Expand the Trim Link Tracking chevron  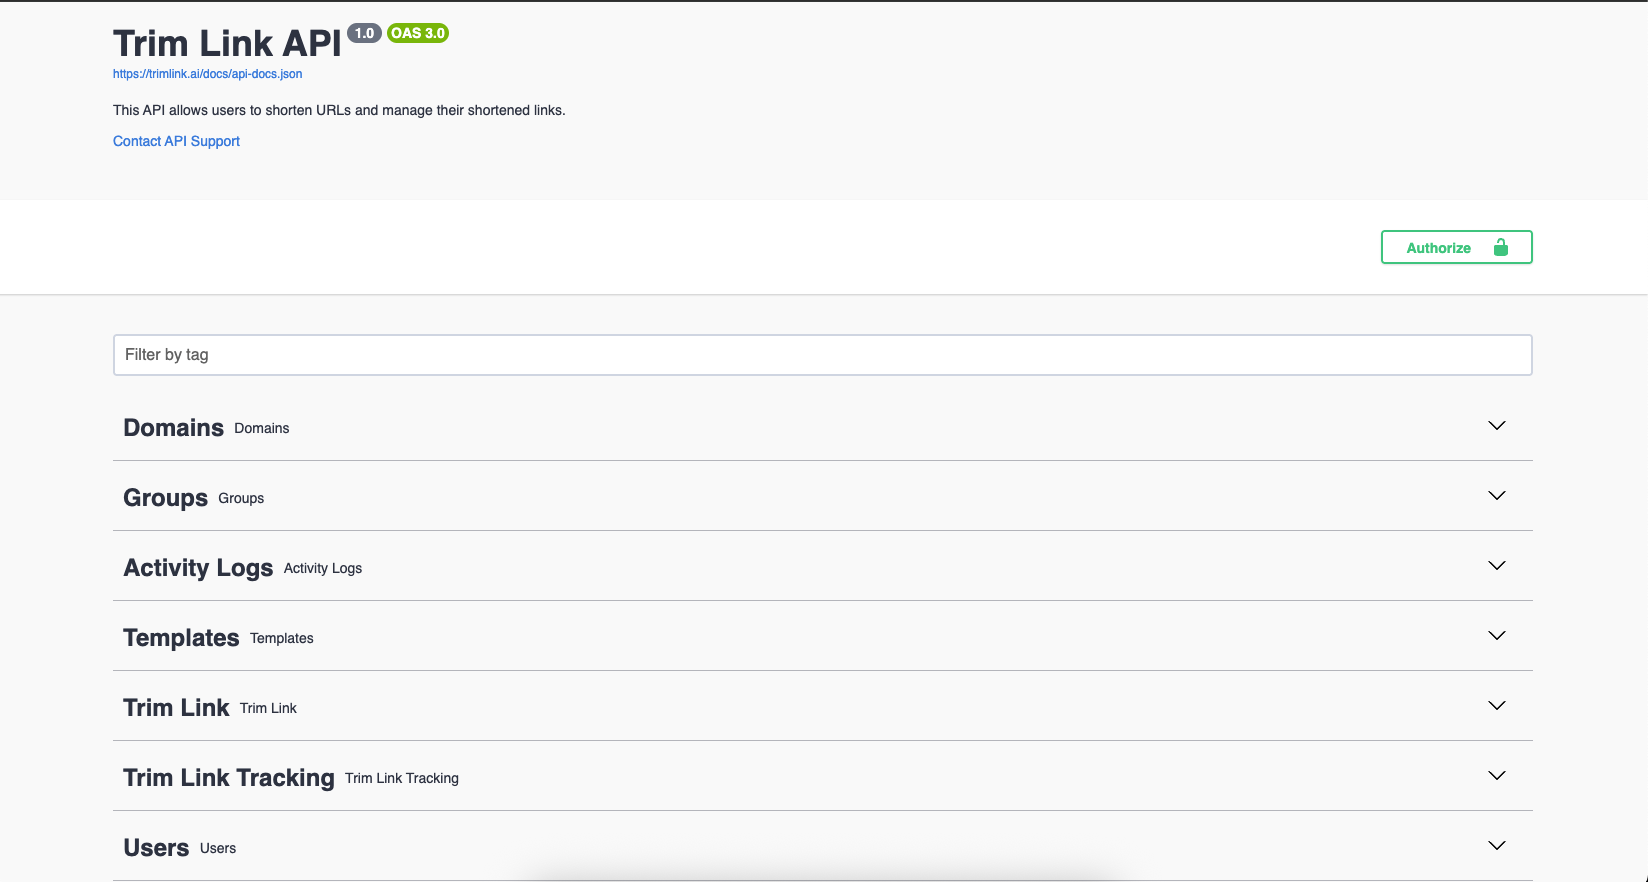tap(1496, 775)
